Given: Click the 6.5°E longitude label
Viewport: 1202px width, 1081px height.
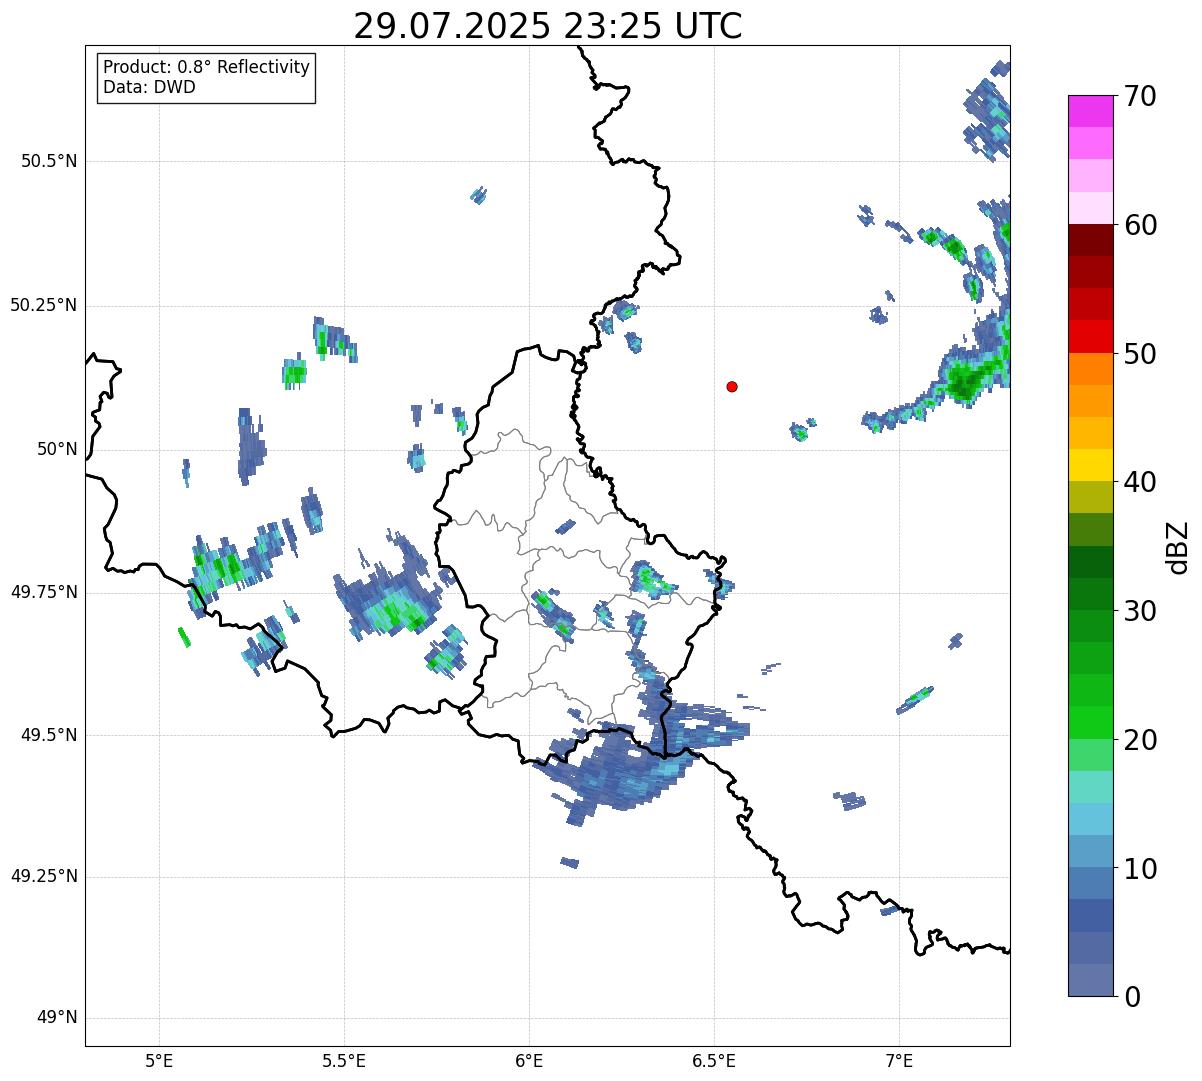Looking at the screenshot, I should (714, 1060).
